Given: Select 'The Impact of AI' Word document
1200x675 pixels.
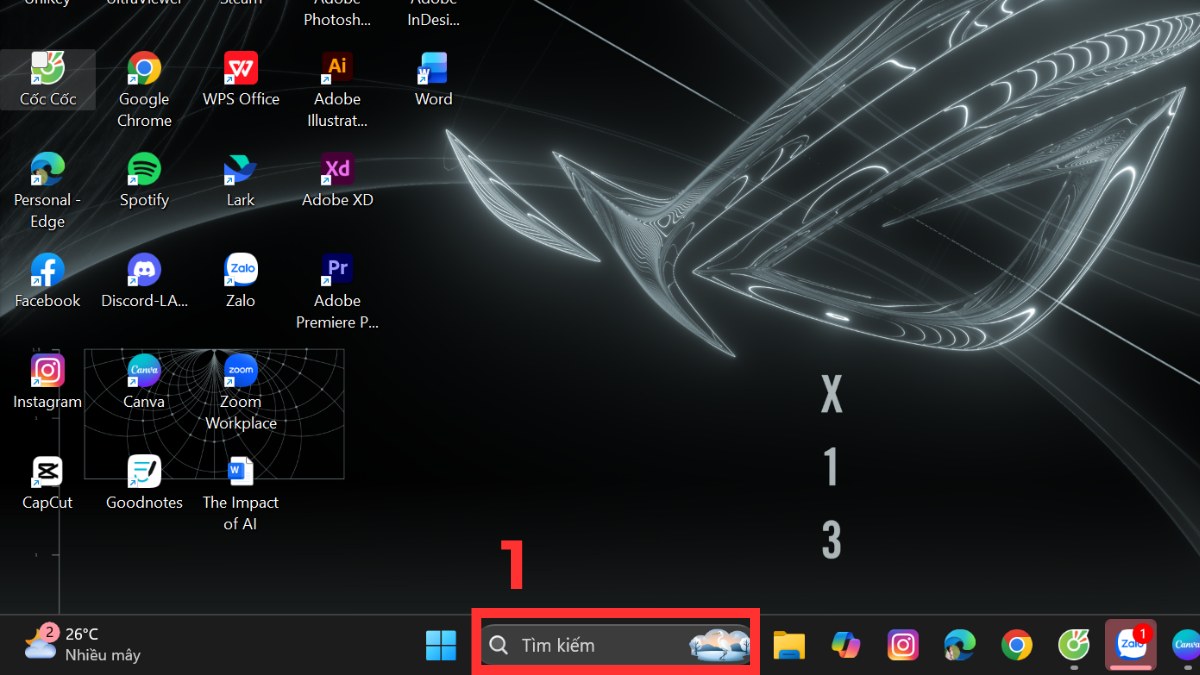Looking at the screenshot, I should [x=241, y=493].
